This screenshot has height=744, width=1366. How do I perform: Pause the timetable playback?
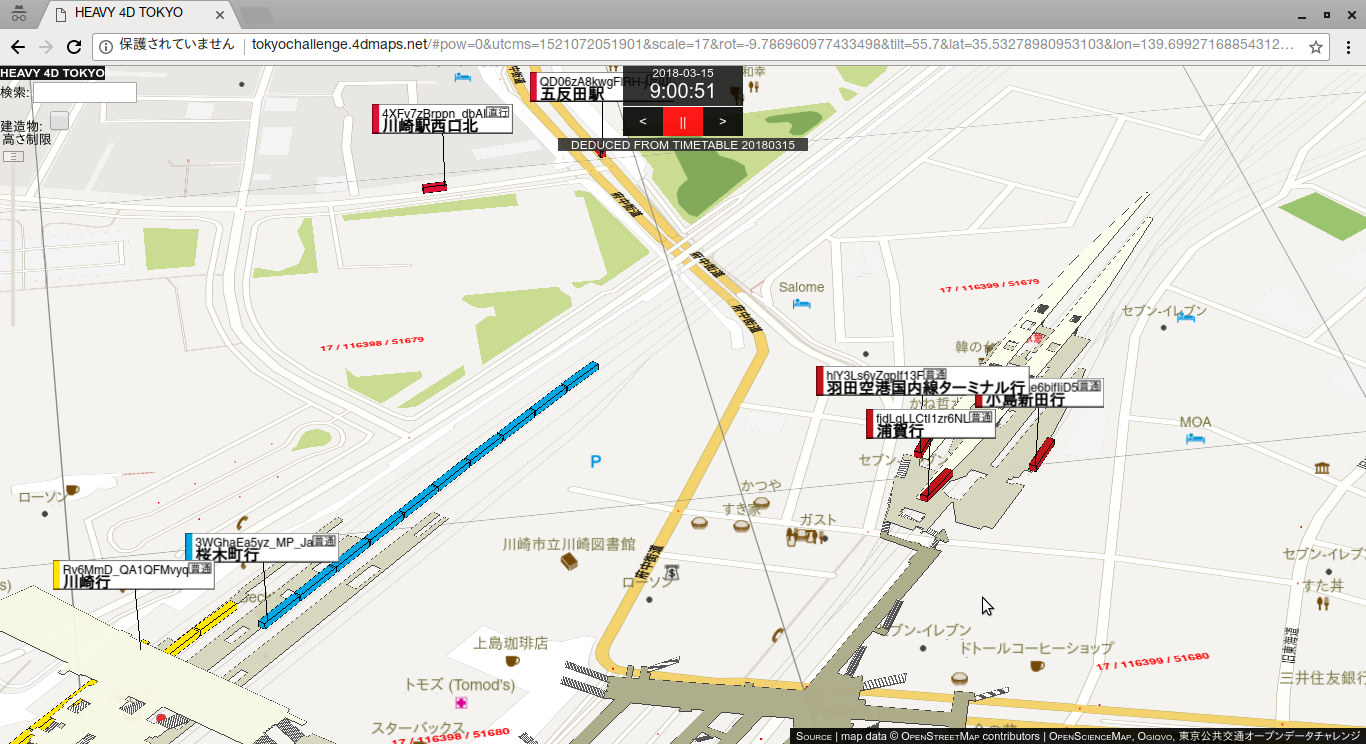(x=683, y=121)
